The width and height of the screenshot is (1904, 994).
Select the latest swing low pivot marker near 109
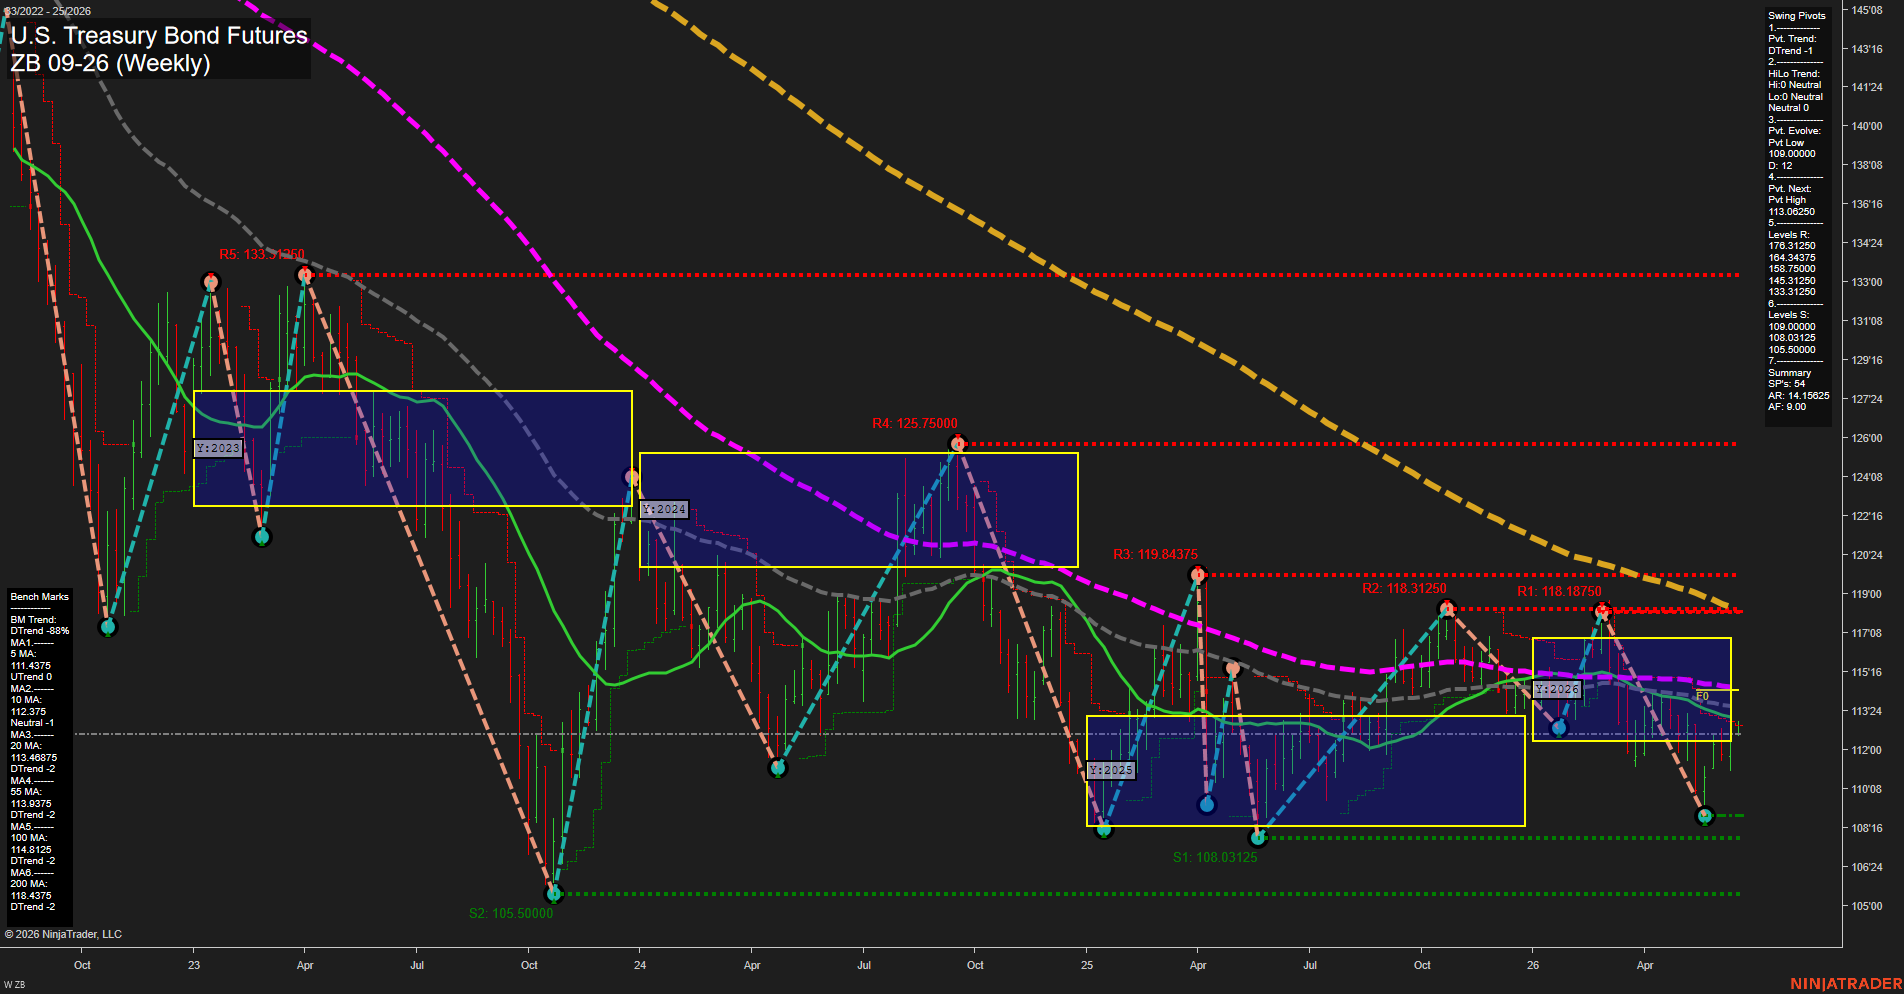click(1706, 816)
